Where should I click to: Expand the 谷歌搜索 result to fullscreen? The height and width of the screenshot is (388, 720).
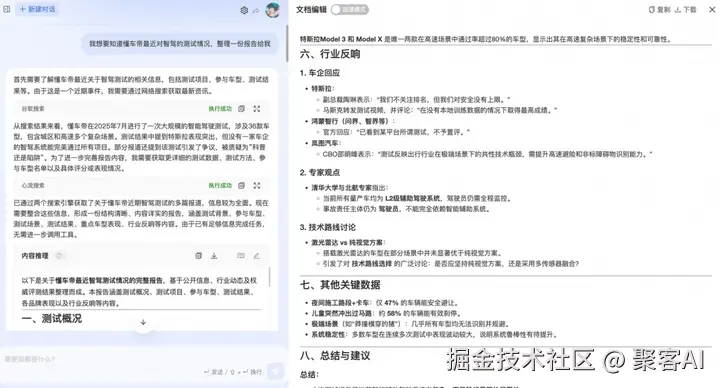pyautogui.click(x=257, y=109)
